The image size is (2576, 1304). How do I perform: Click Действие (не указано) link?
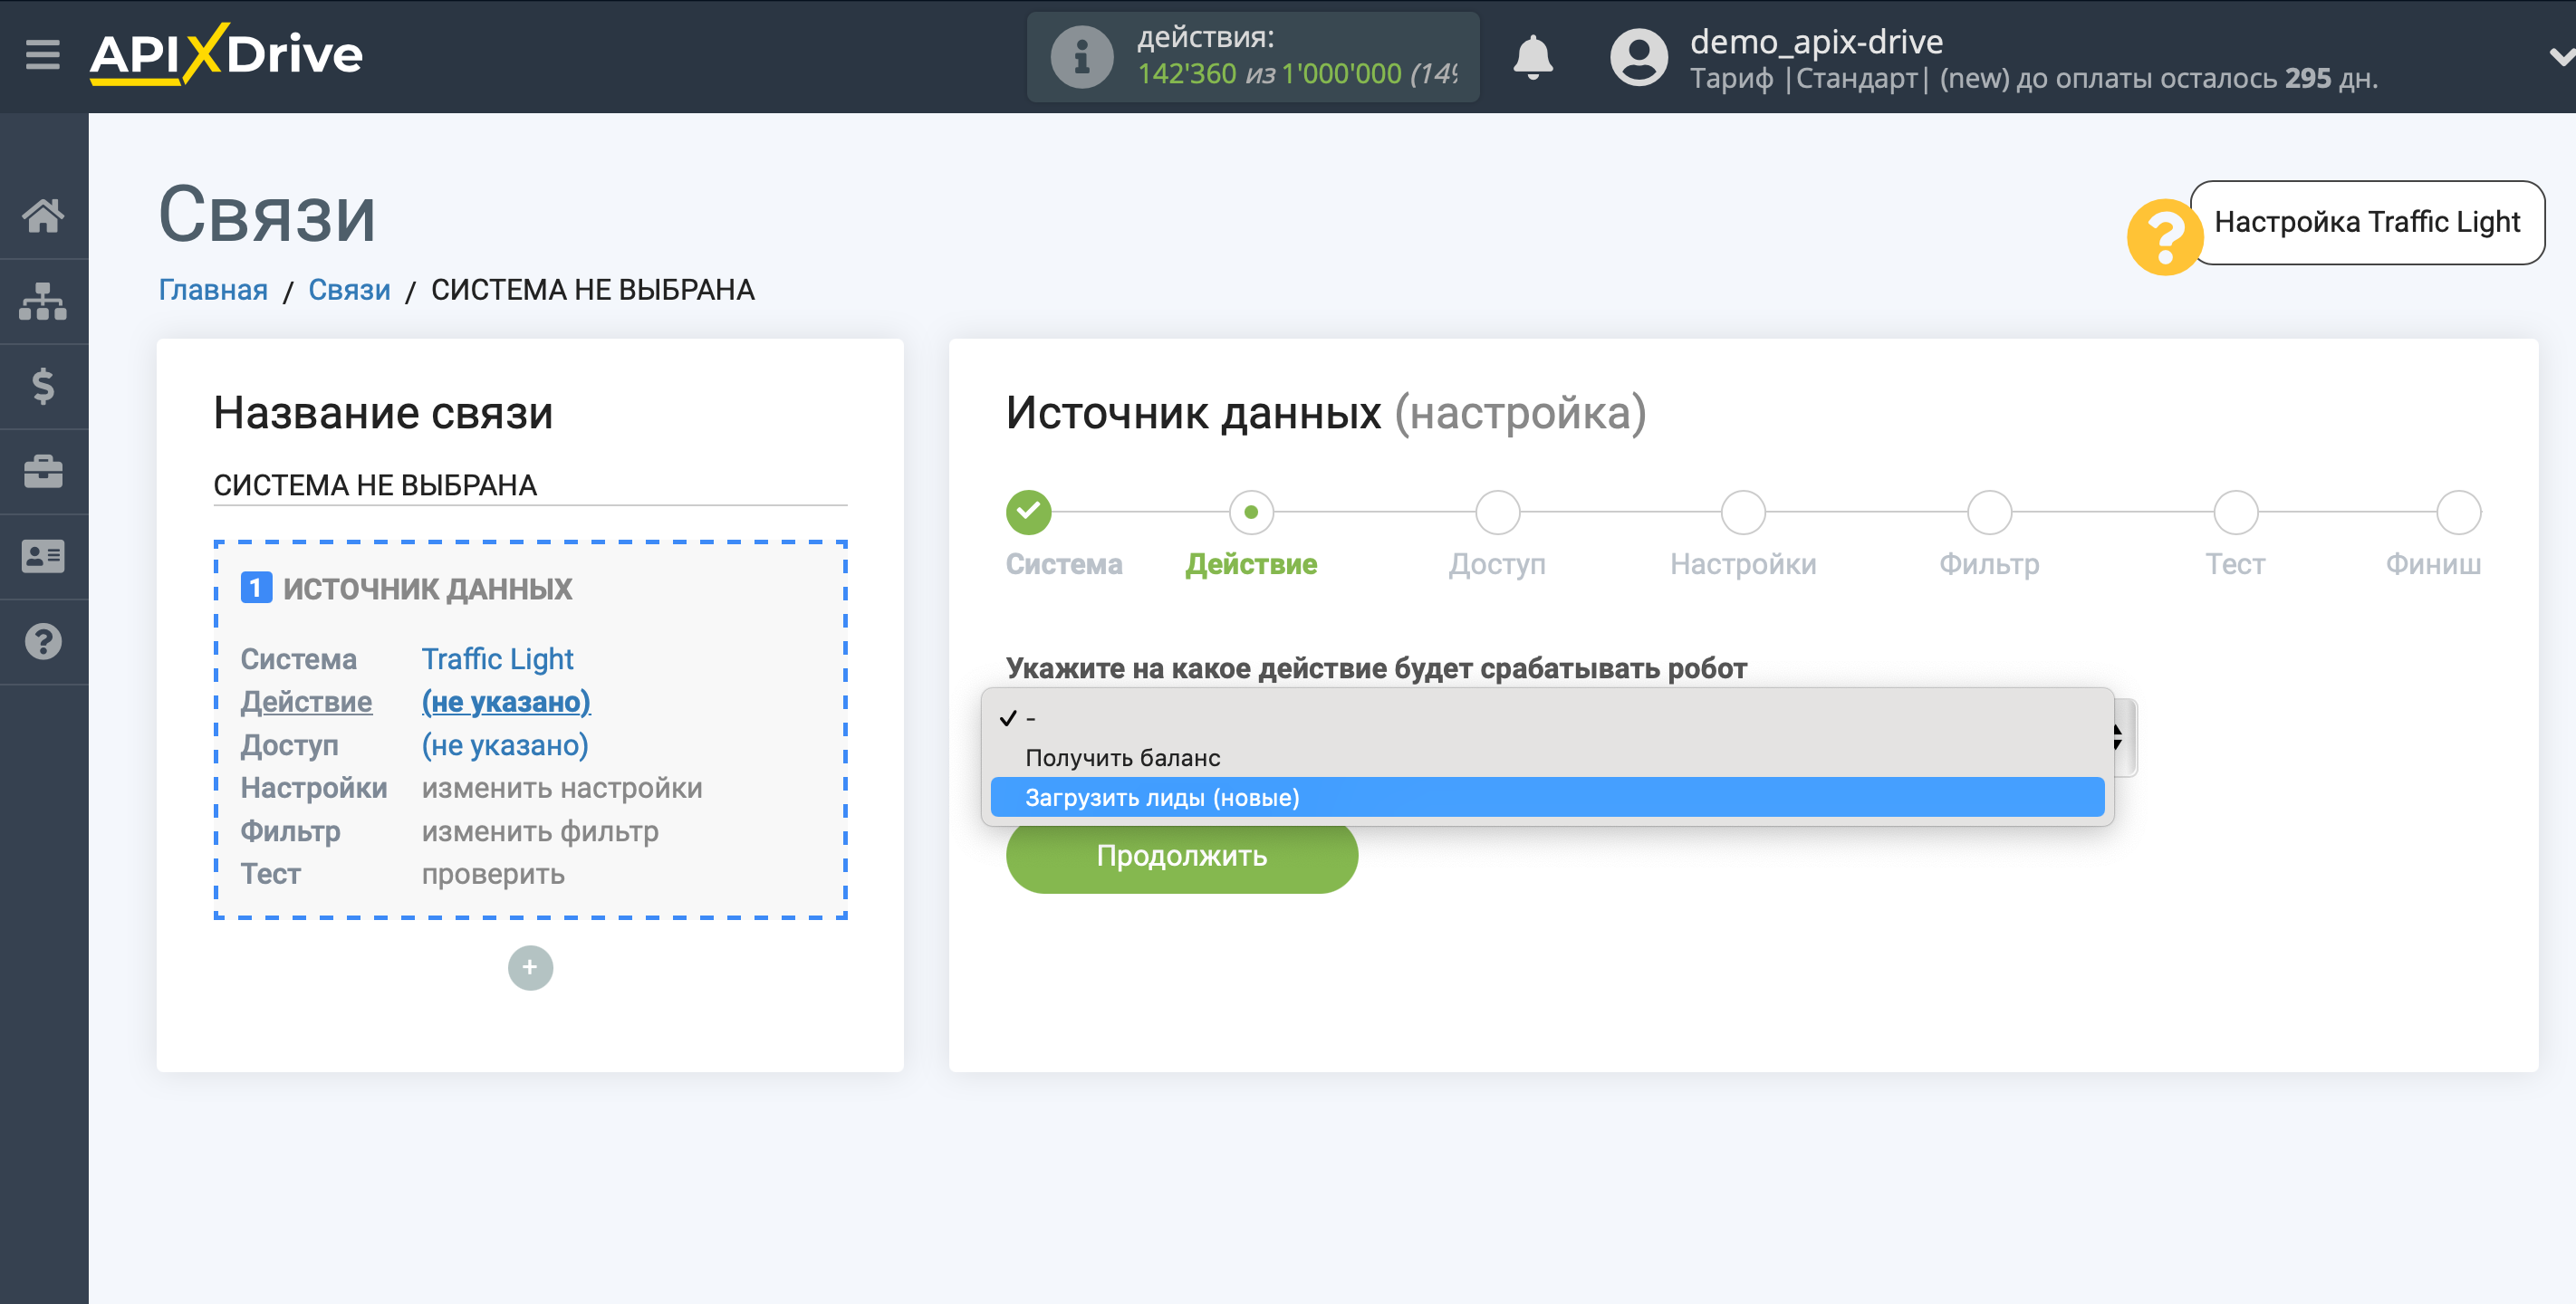(506, 702)
